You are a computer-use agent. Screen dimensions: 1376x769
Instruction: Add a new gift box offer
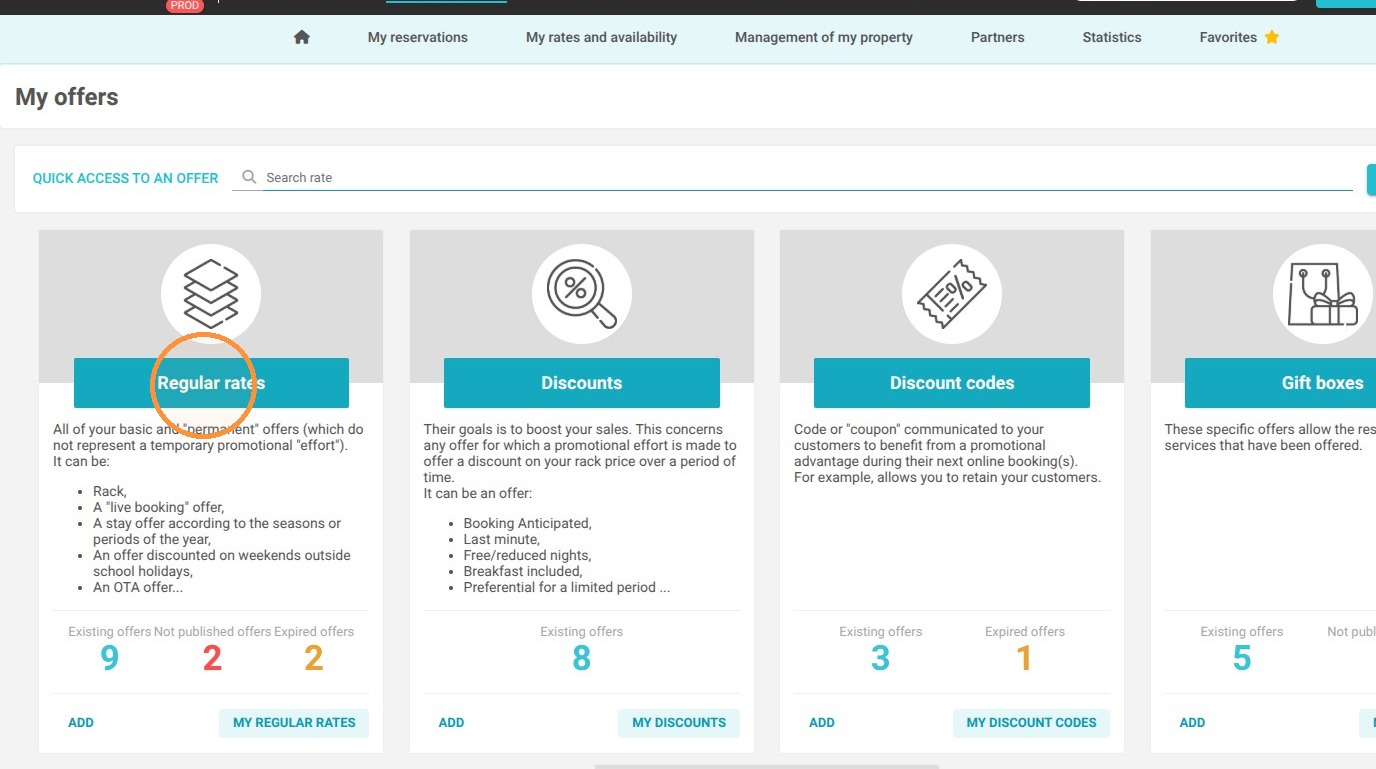coord(1192,723)
